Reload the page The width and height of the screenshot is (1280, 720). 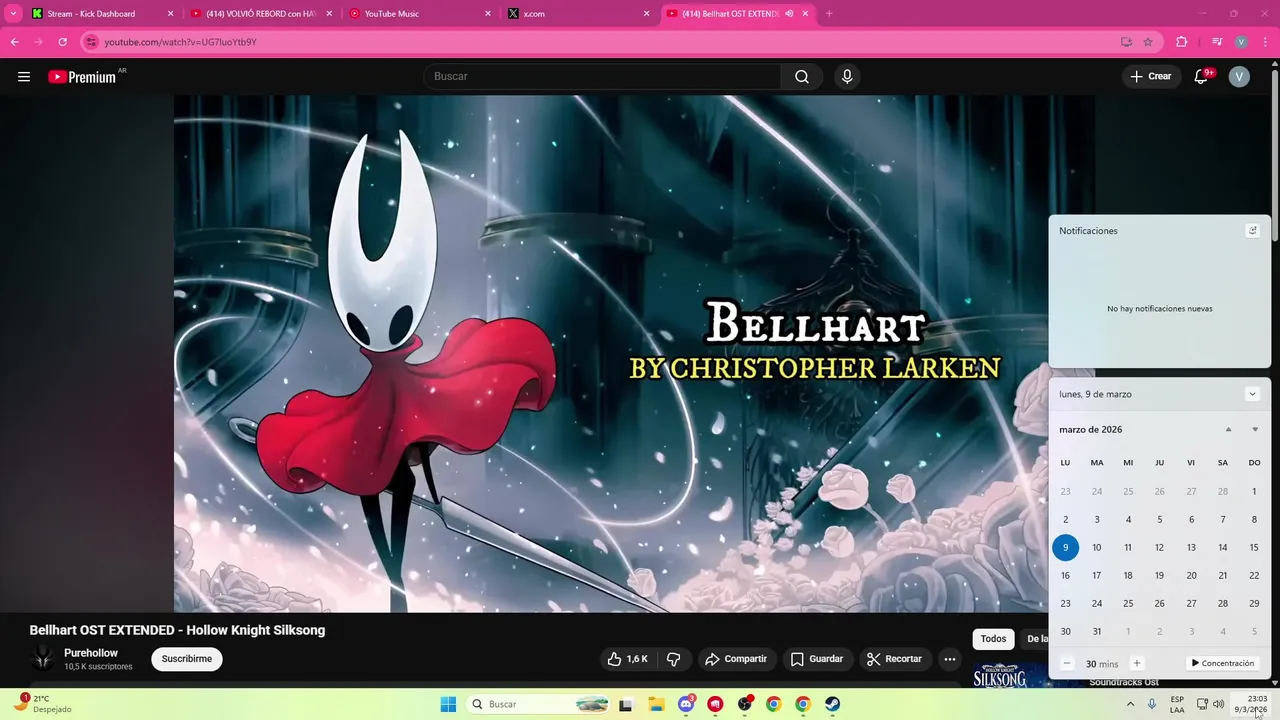(62, 42)
